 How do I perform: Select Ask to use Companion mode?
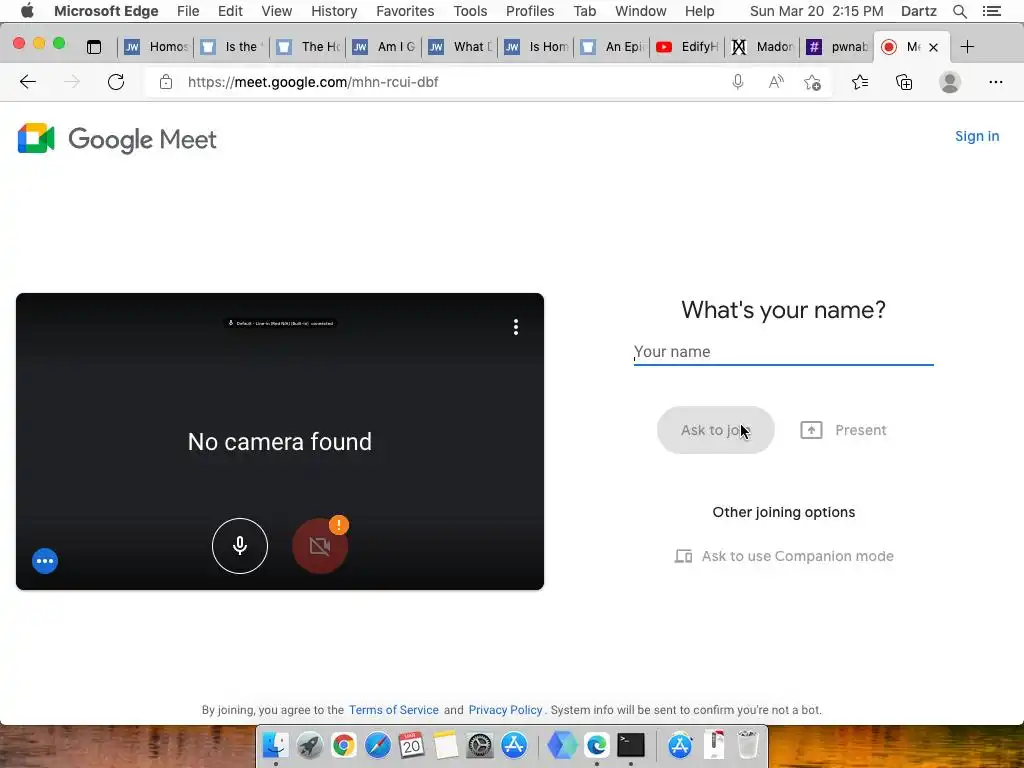(x=784, y=556)
